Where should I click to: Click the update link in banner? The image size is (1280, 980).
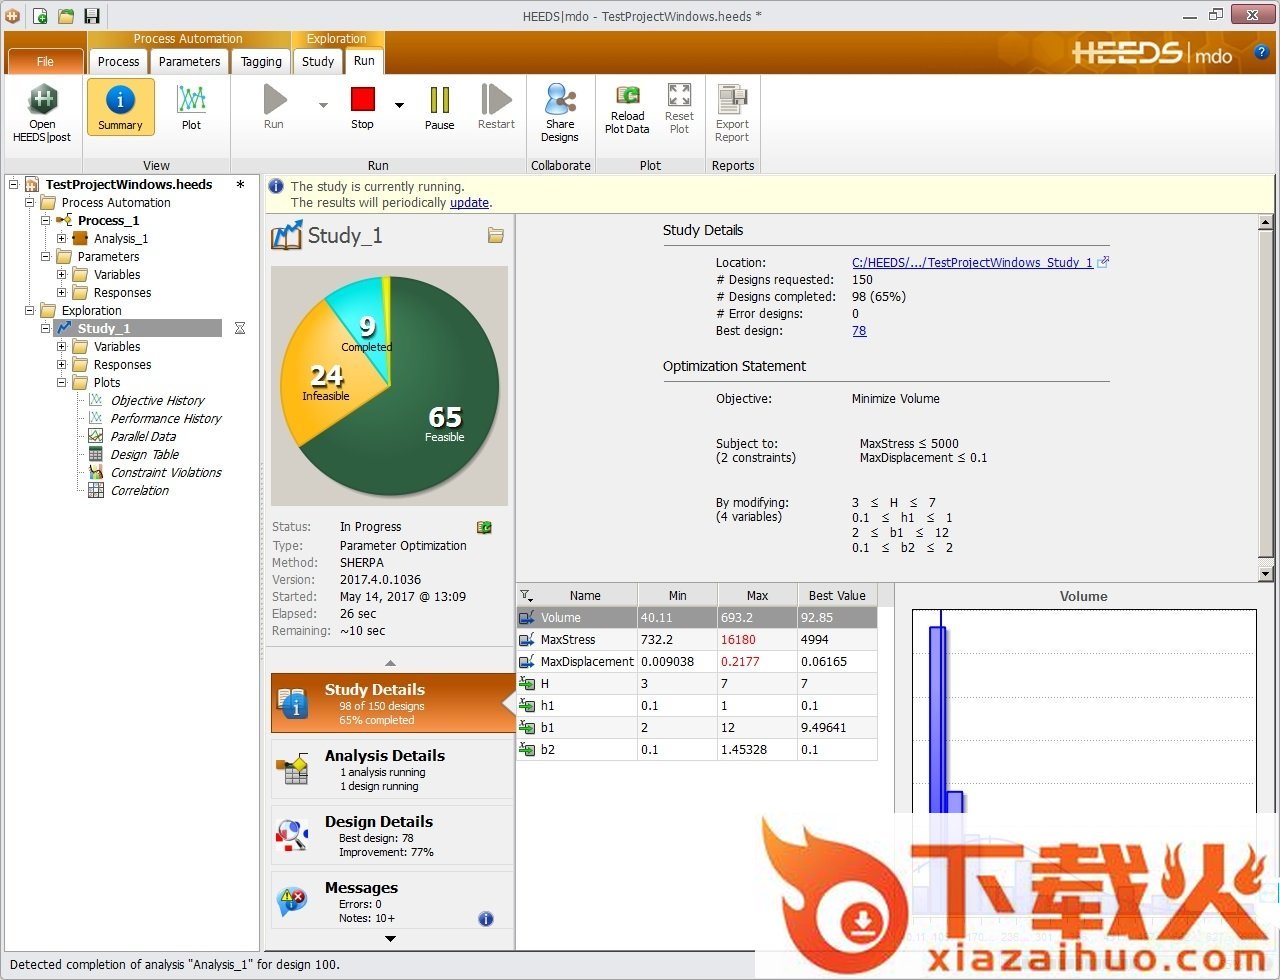tap(469, 203)
